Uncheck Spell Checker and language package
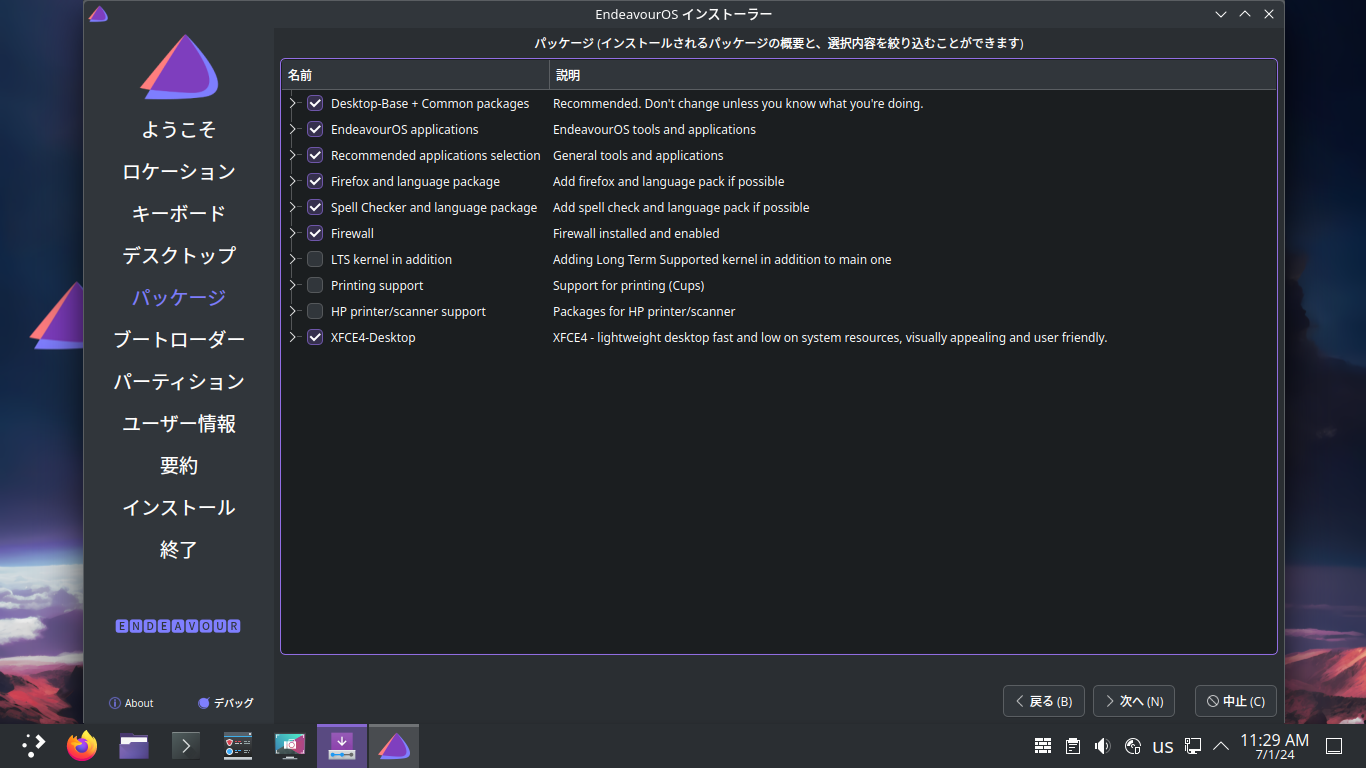The image size is (1366, 768). pos(315,207)
